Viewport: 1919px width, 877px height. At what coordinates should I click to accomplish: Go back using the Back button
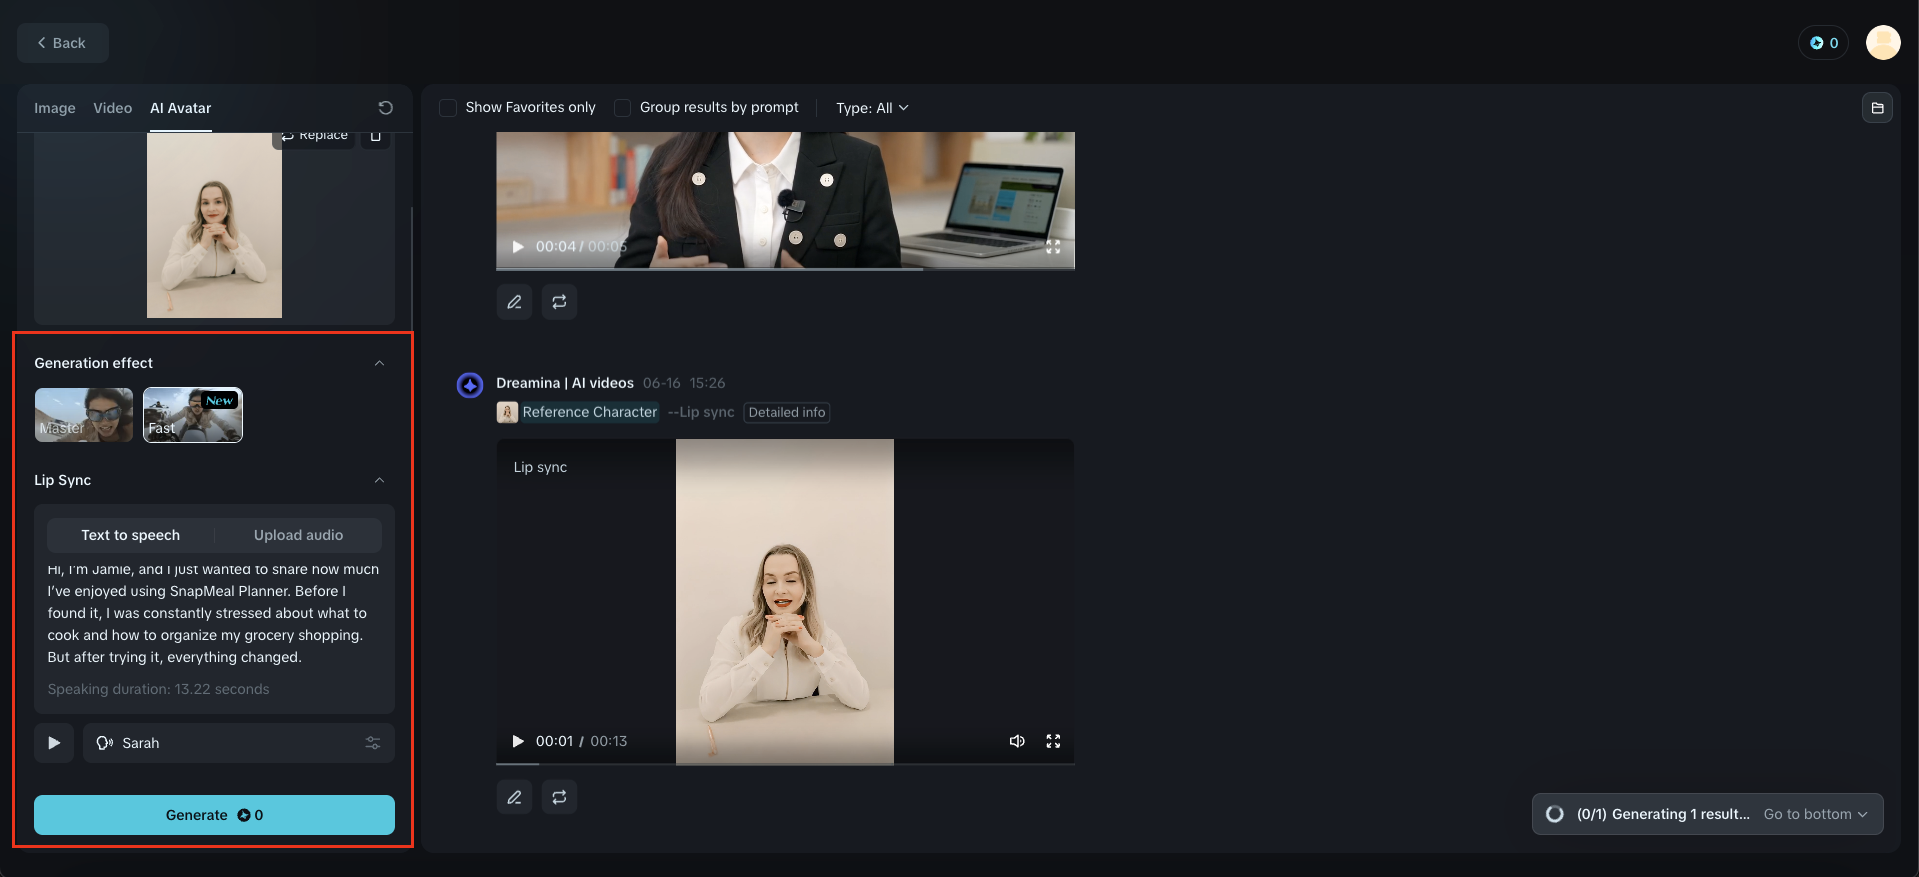62,43
